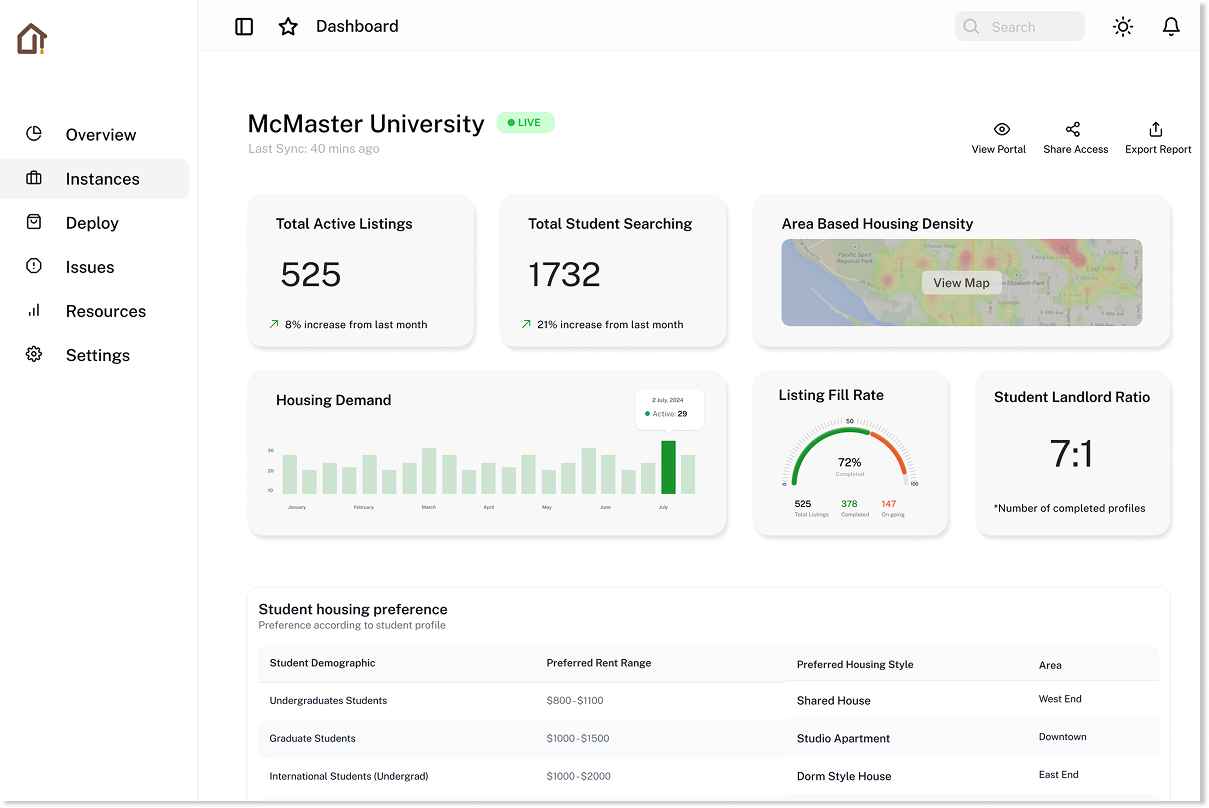
Task: Click the house logo icon
Action: (x=32, y=39)
